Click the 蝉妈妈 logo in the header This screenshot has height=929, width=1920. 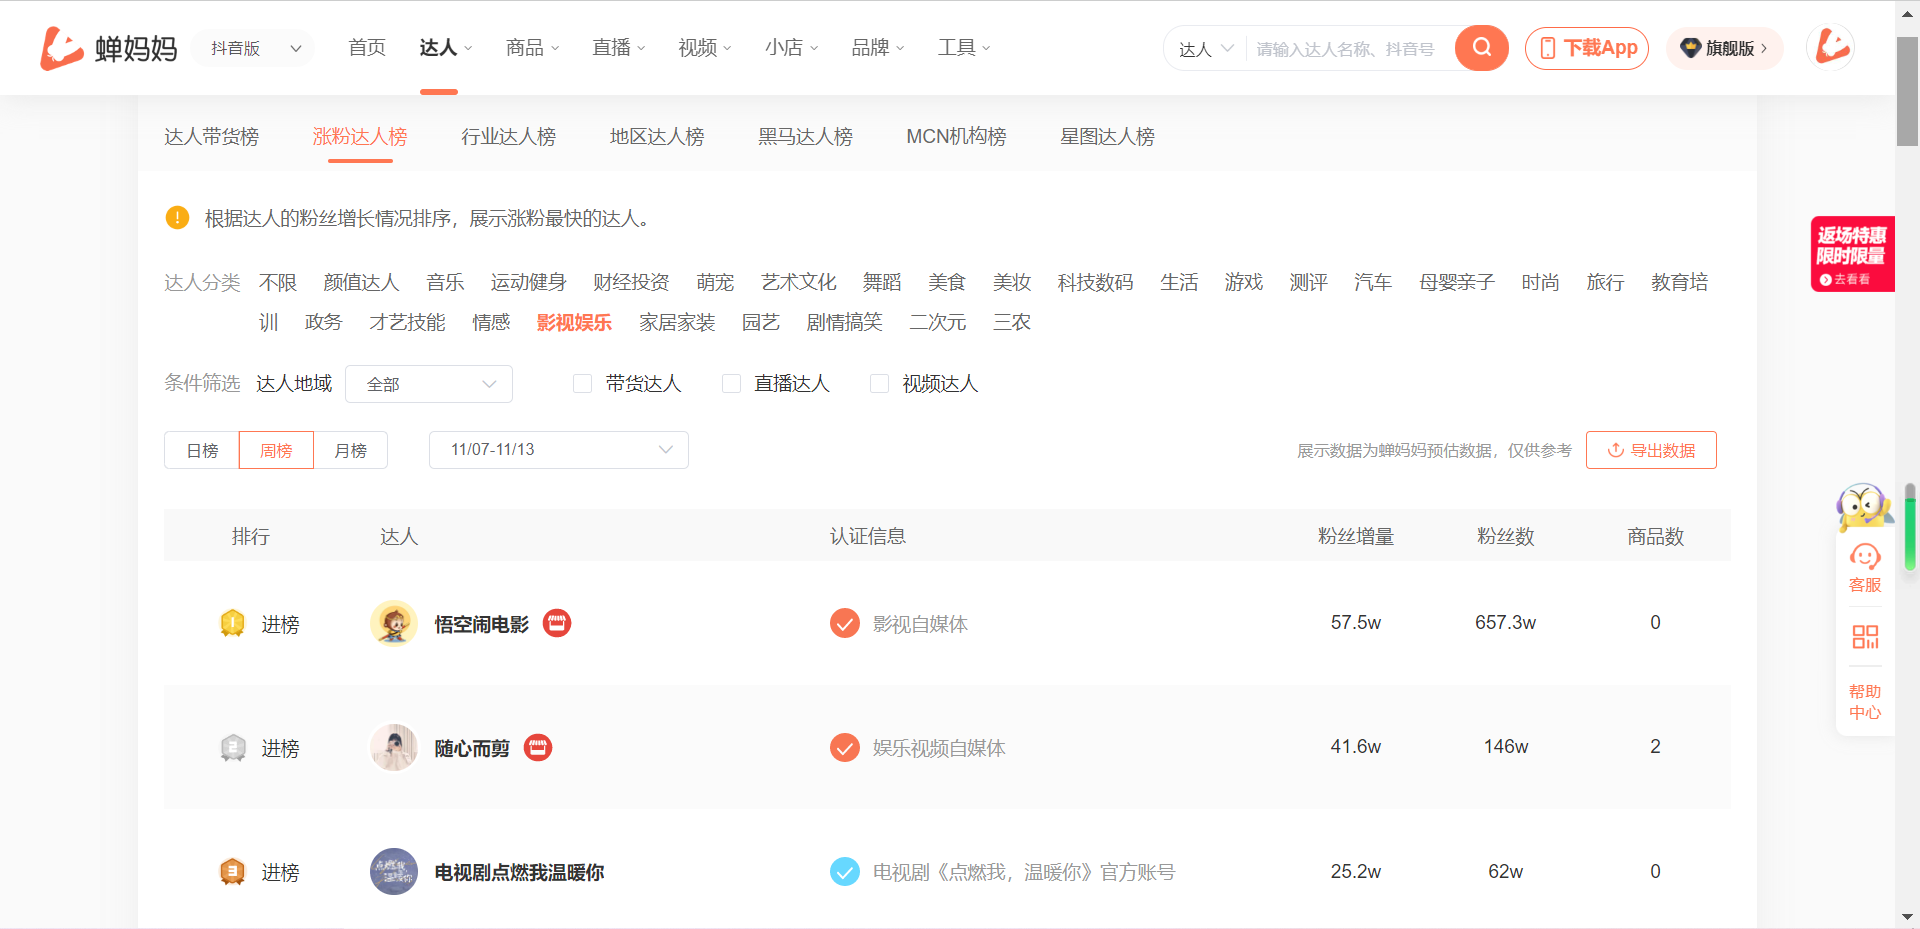point(108,48)
